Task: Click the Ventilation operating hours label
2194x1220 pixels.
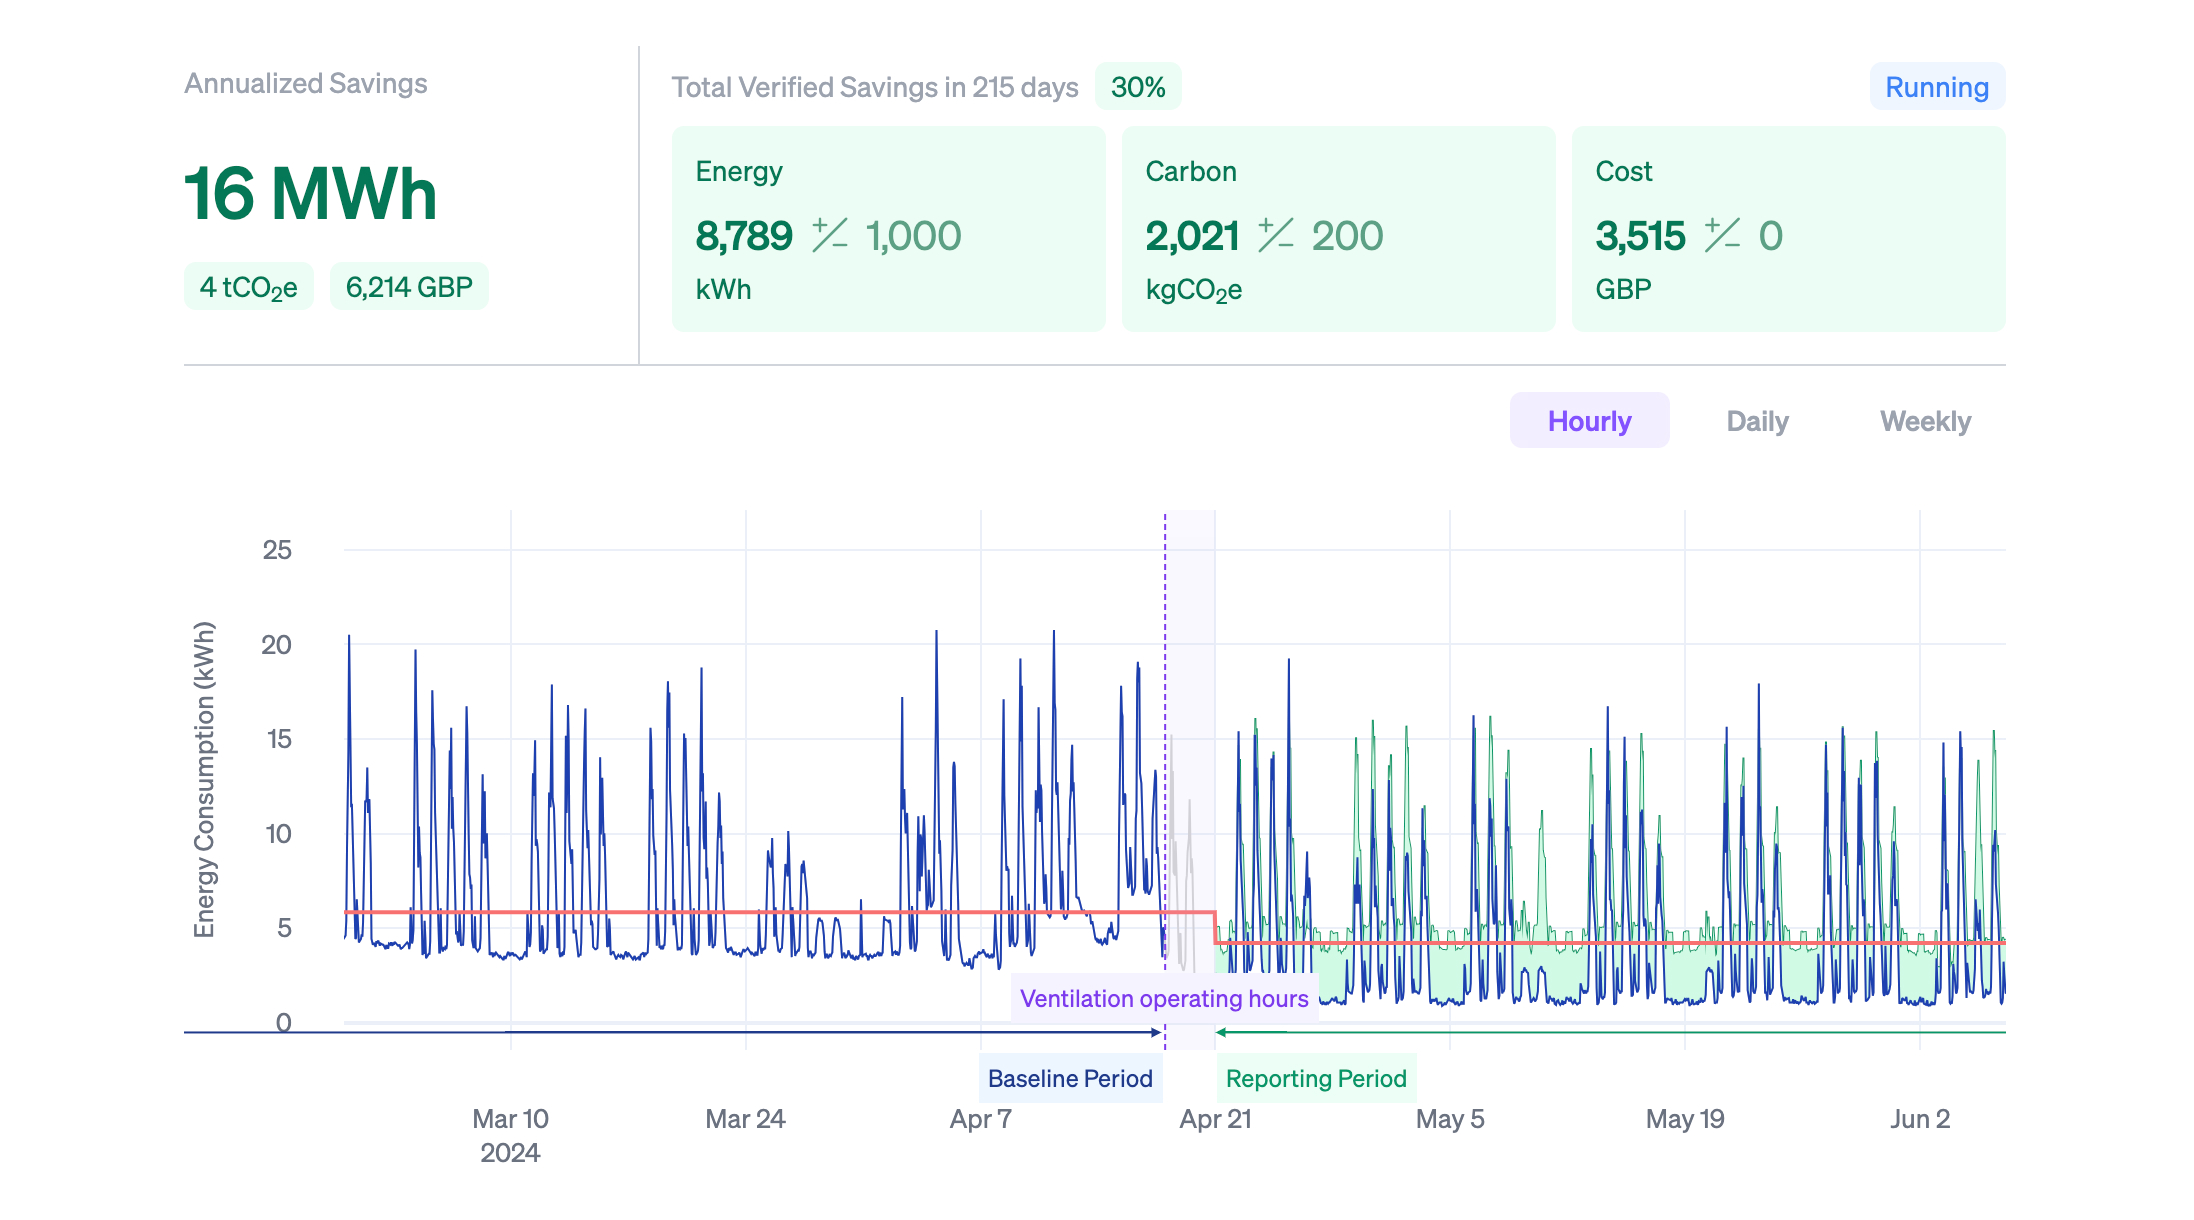Action: point(1165,998)
